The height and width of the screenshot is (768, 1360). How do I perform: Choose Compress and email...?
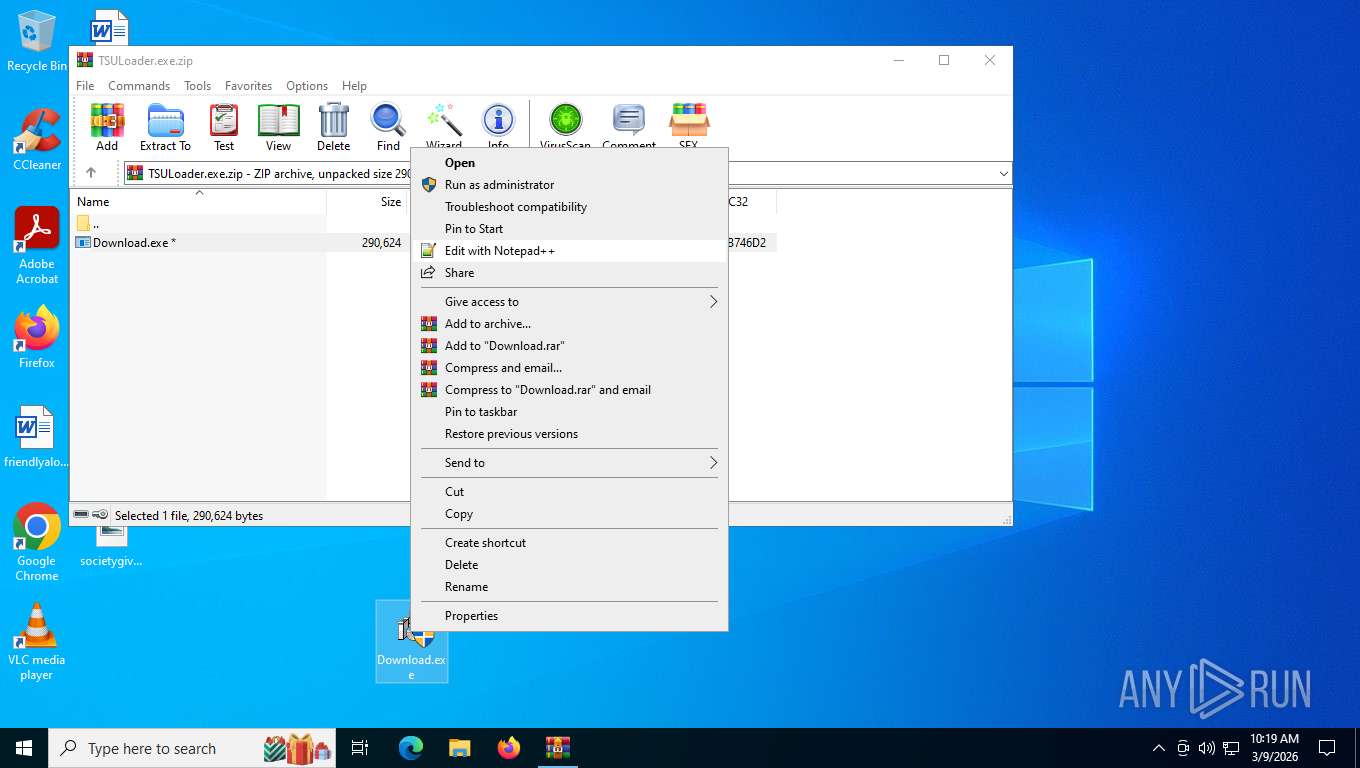[569, 368]
